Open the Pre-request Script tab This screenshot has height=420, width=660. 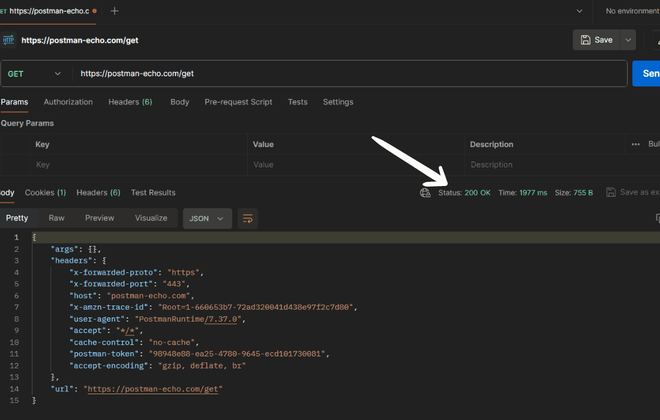point(238,102)
